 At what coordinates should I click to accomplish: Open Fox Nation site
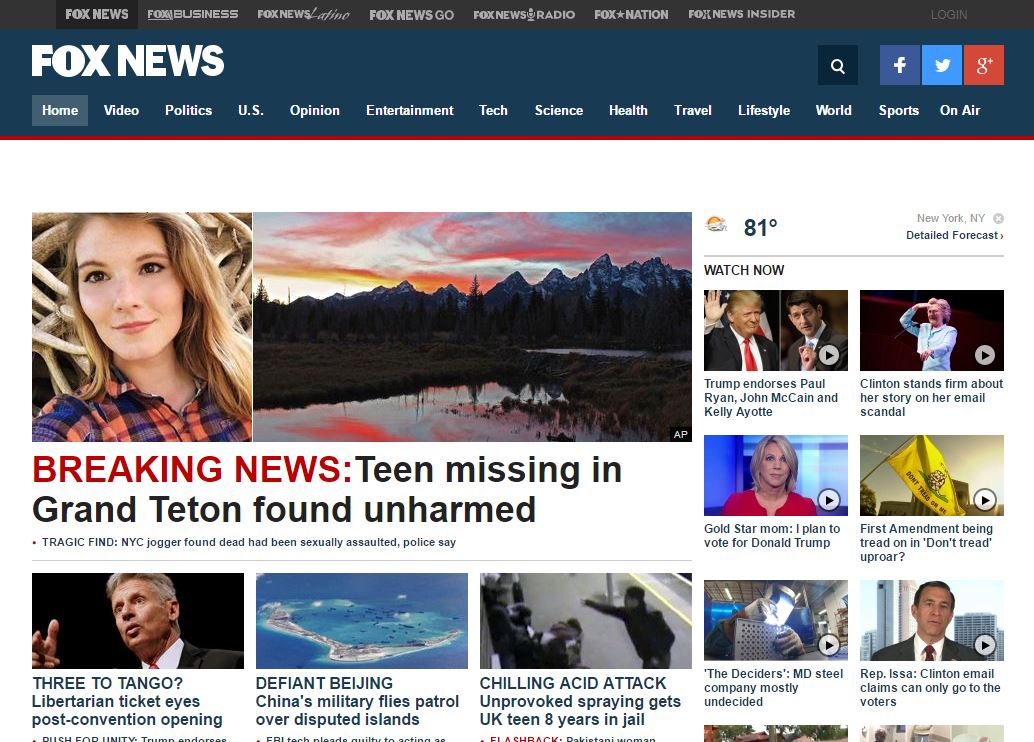coord(631,15)
